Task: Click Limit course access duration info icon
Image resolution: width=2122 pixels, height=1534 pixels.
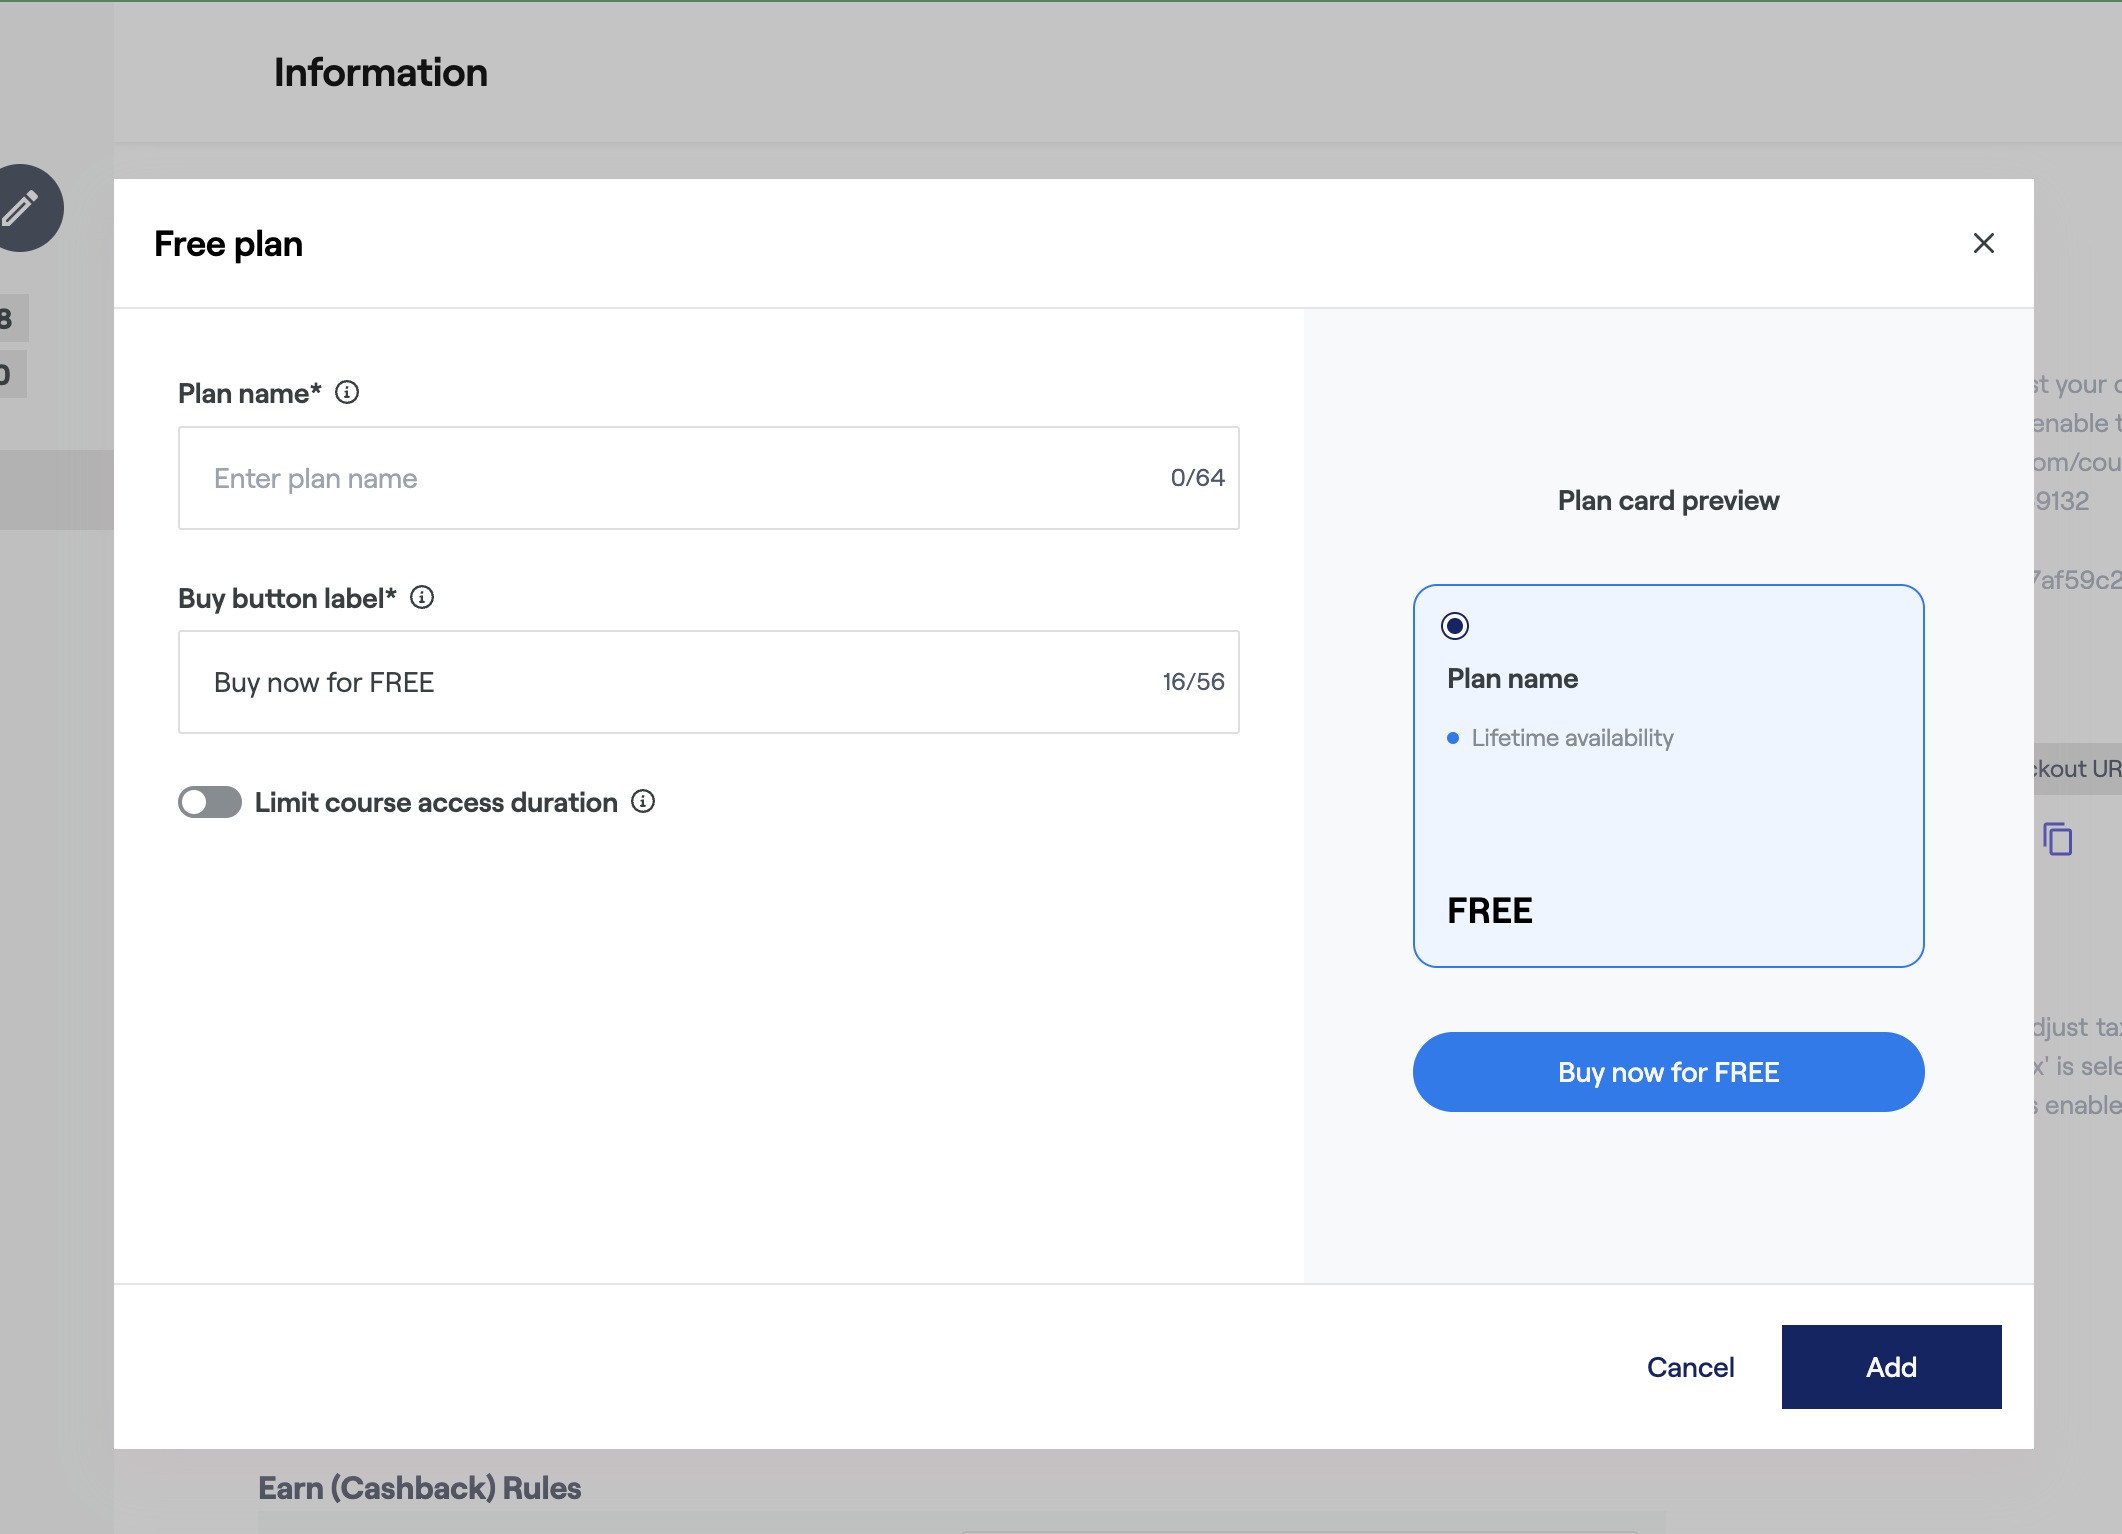Action: 643,801
